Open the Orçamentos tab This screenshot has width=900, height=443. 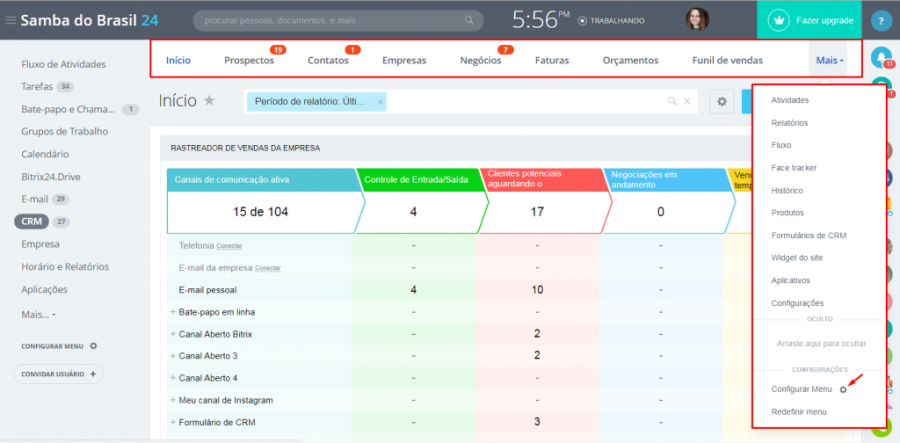click(630, 60)
